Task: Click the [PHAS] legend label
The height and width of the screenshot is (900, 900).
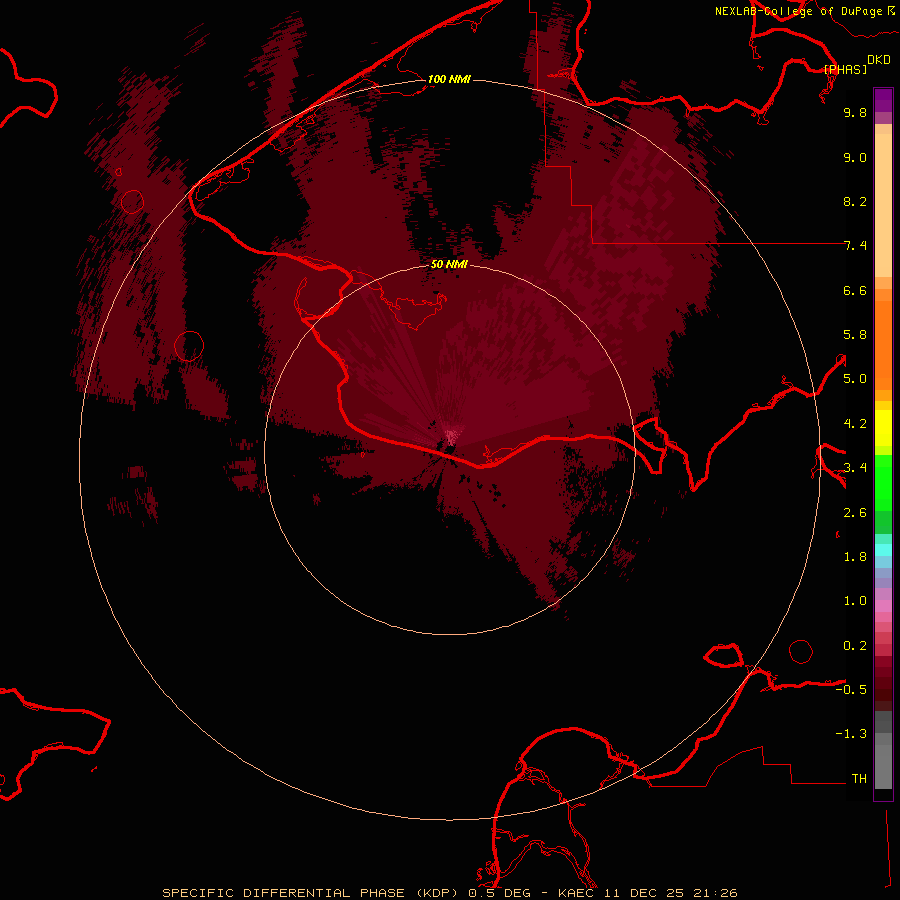Action: (845, 69)
